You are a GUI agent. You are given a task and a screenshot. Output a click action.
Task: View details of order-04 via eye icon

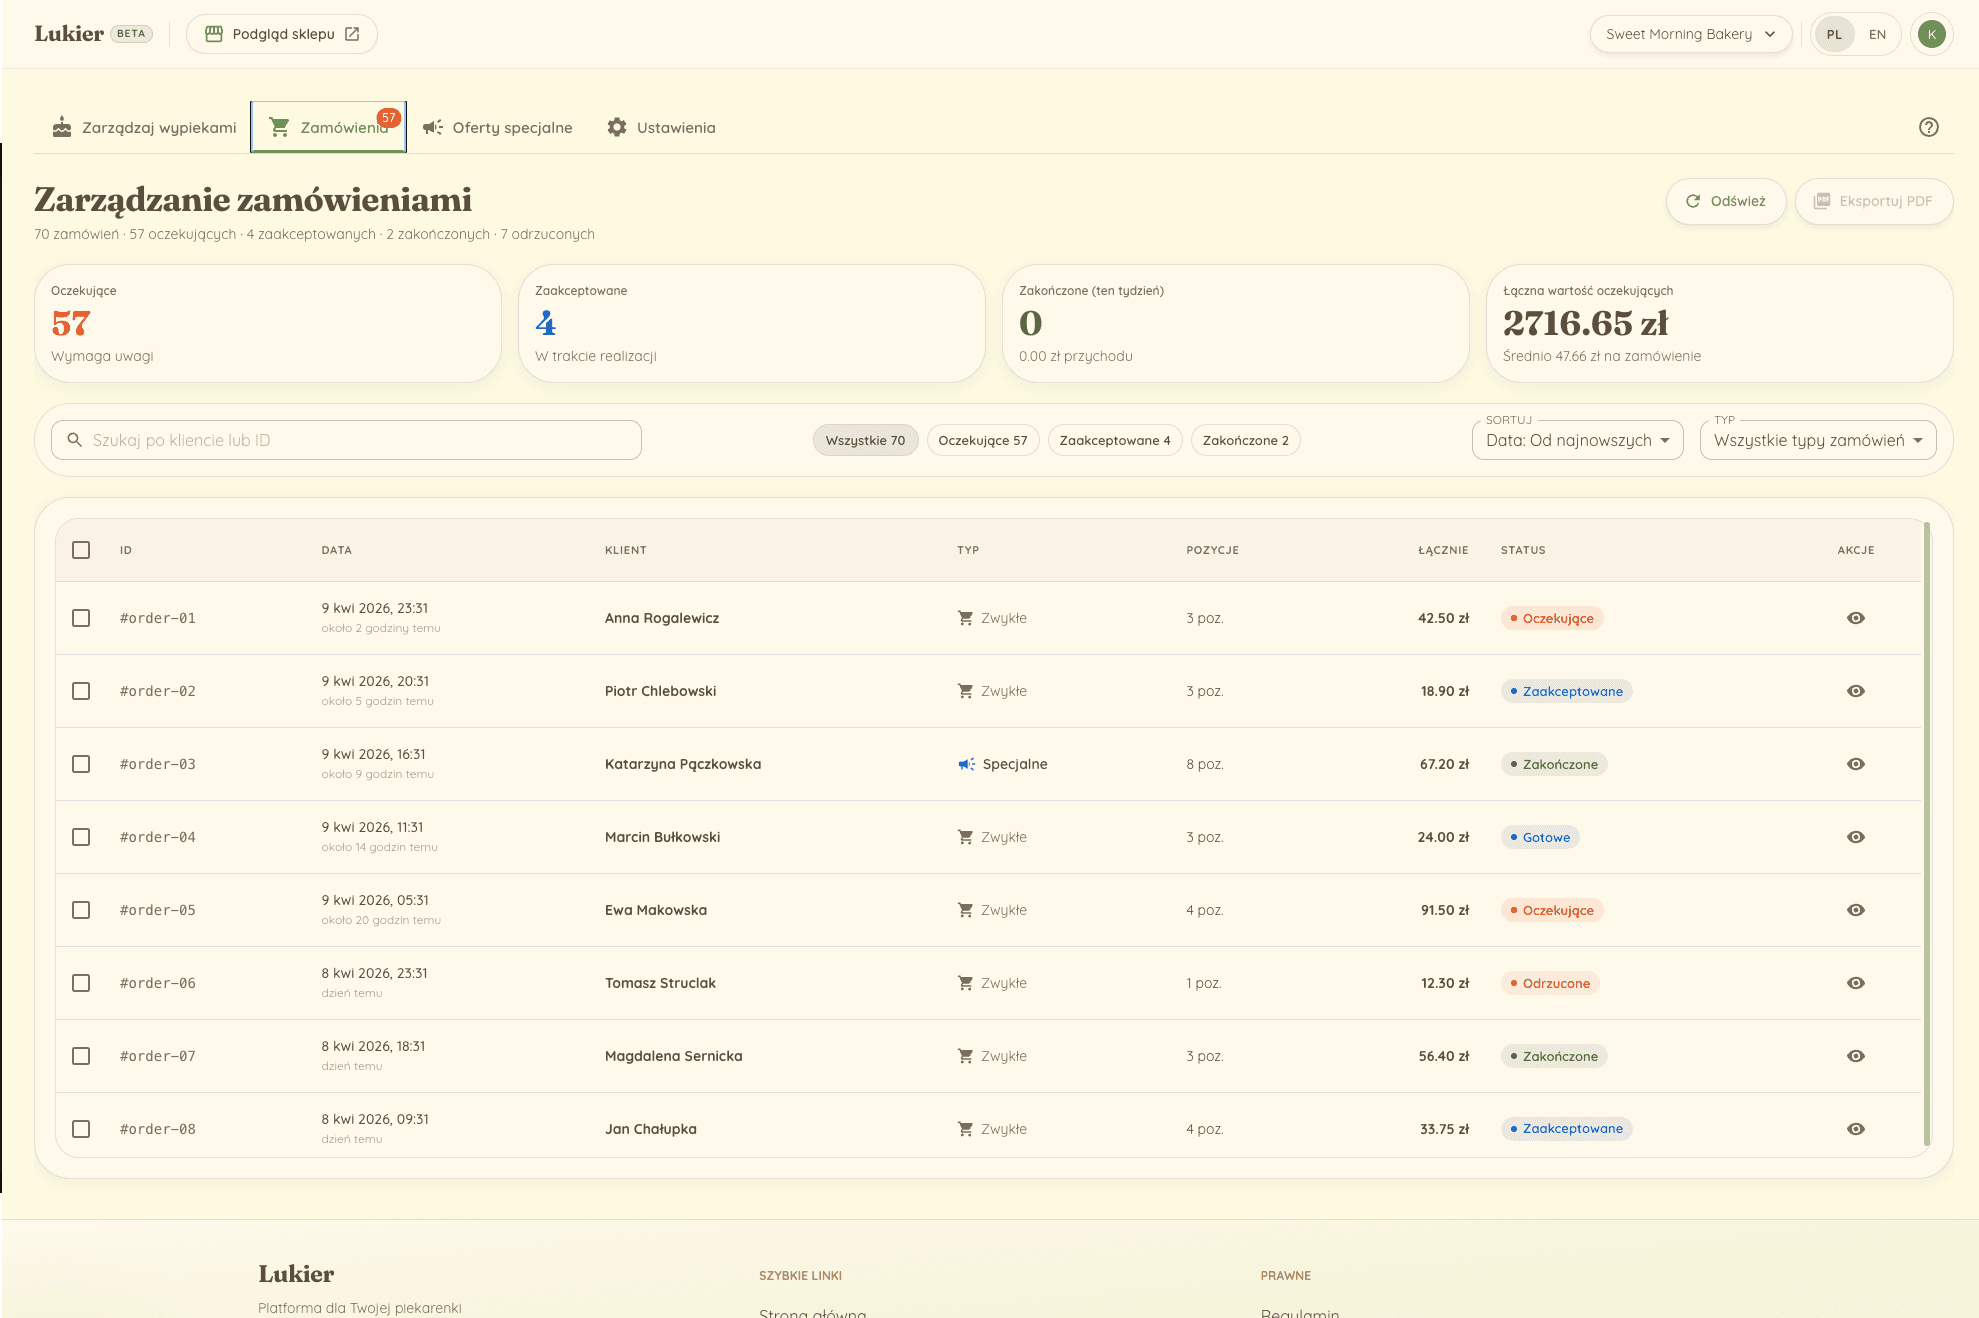[1856, 837]
